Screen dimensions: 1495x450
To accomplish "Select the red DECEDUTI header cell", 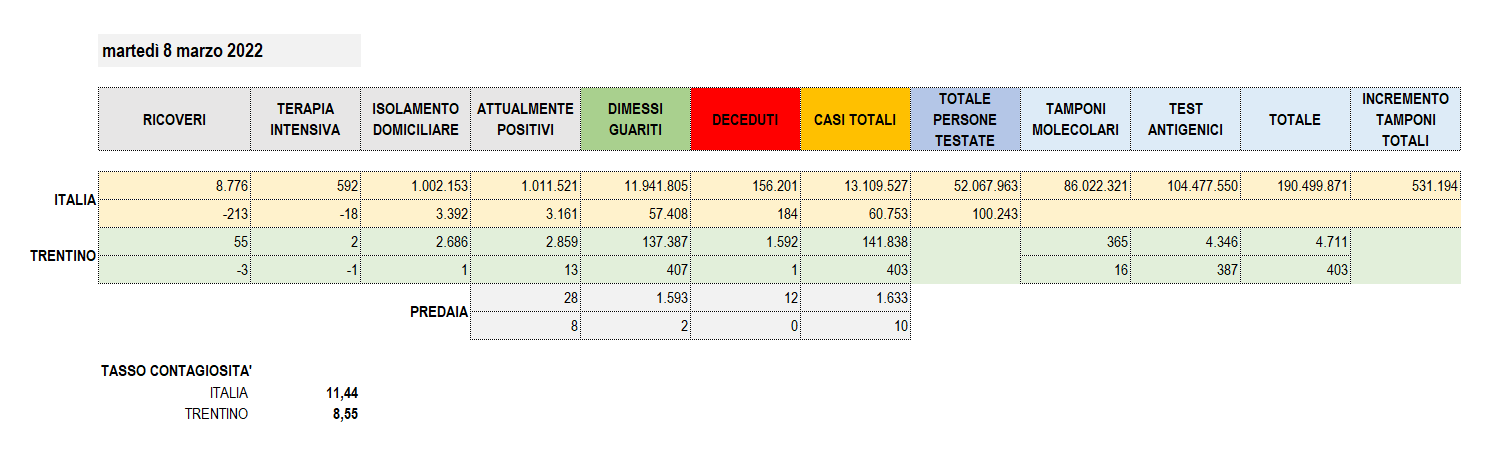I will [745, 119].
